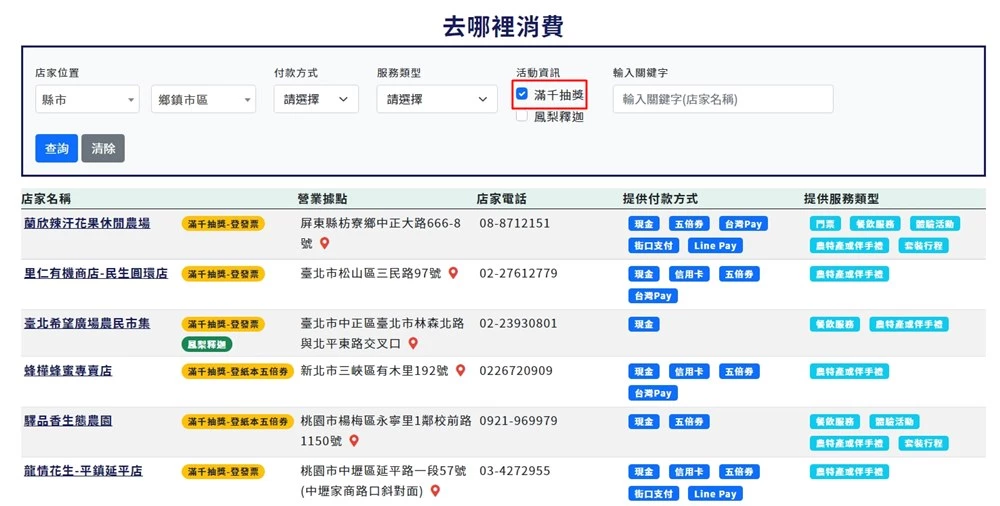Screen dimensions: 1000x506
Task: Click 餐飲服務 tag in 臺北希望廣場農民市集 row
Action: tap(835, 324)
